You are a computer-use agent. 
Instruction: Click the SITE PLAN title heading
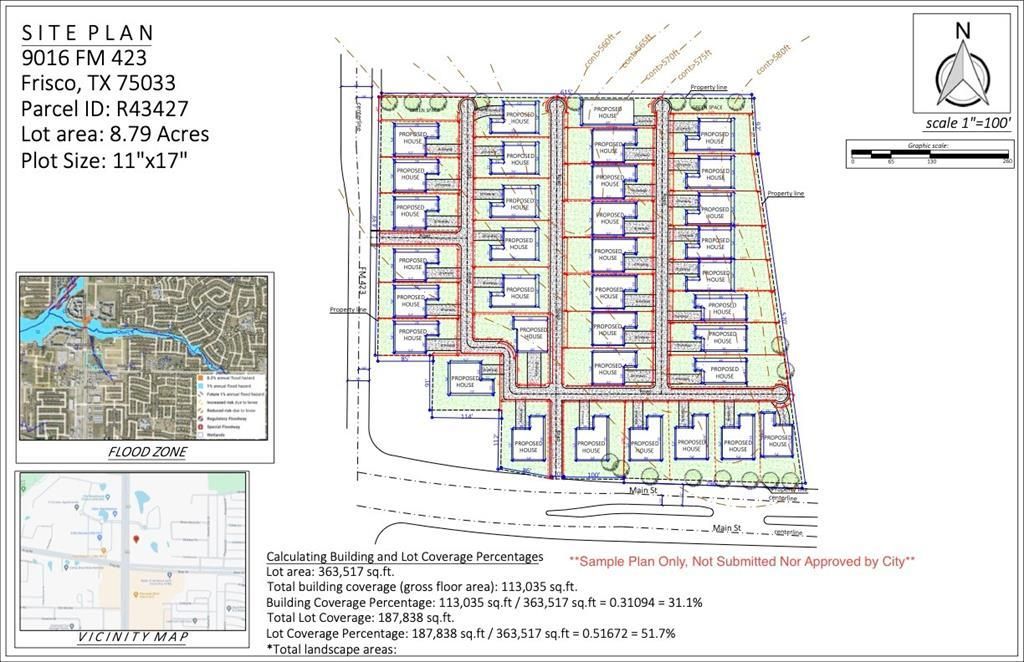click(x=87, y=33)
